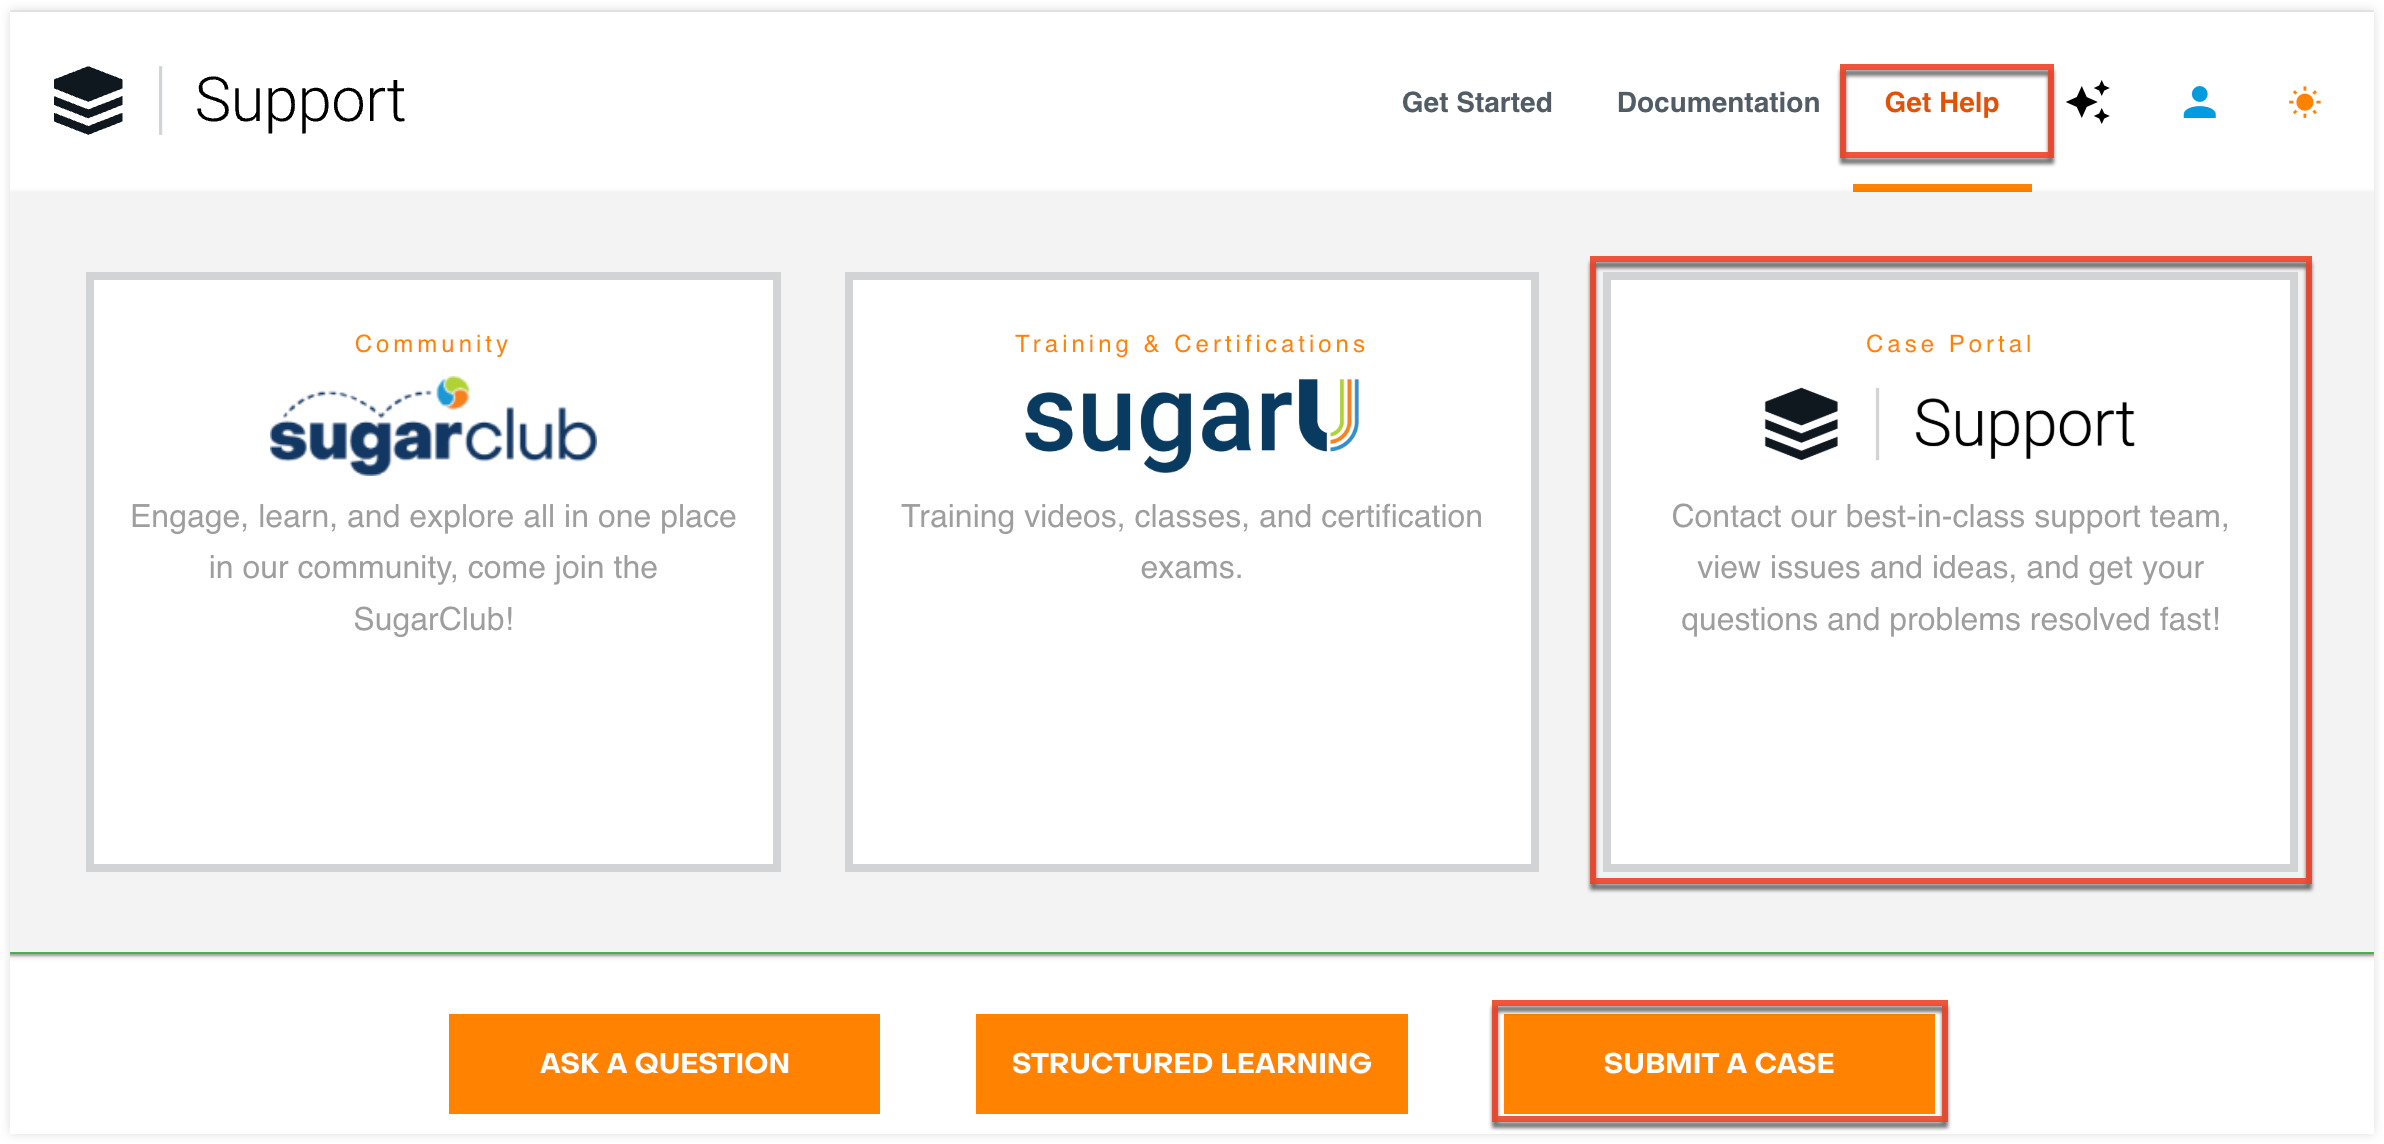Select the Get Help tab
Viewport: 2384px width, 1144px height.
[x=1941, y=101]
